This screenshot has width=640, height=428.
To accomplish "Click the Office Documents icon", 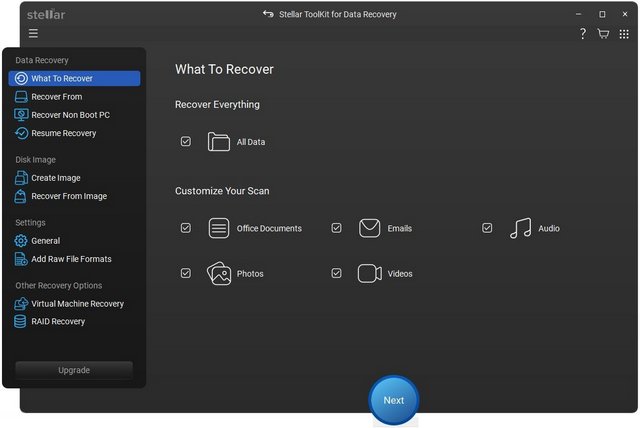I will tap(219, 228).
